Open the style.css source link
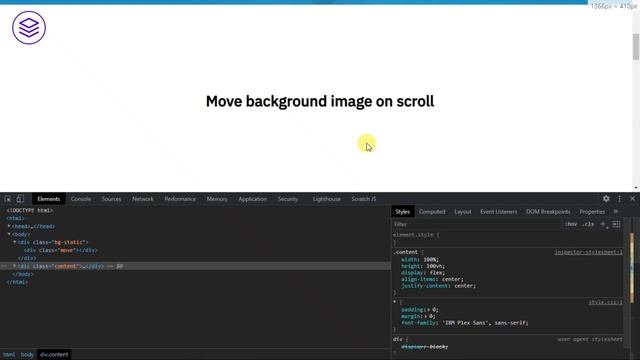 tap(605, 302)
